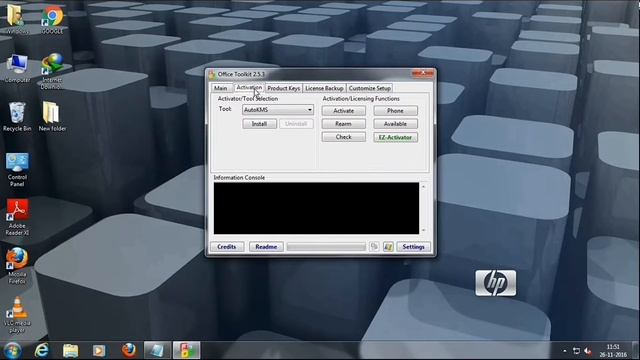640x360 pixels.
Task: Open the New folder desktop icon
Action: (x=52, y=117)
